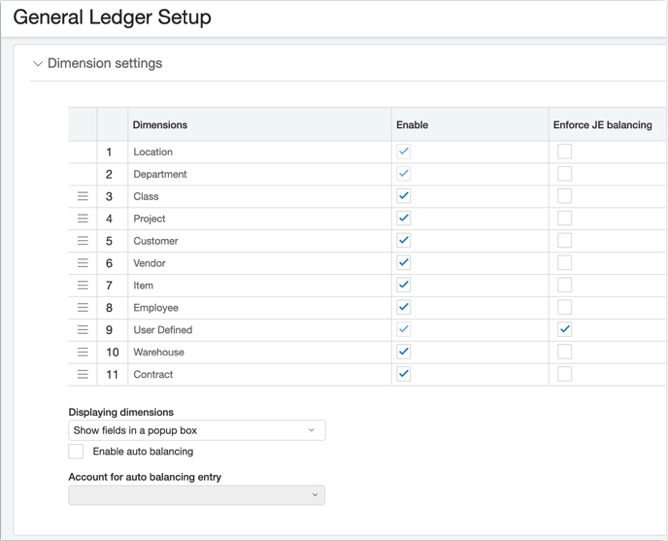
Task: Collapse the Dimension settings section
Action: (38, 64)
